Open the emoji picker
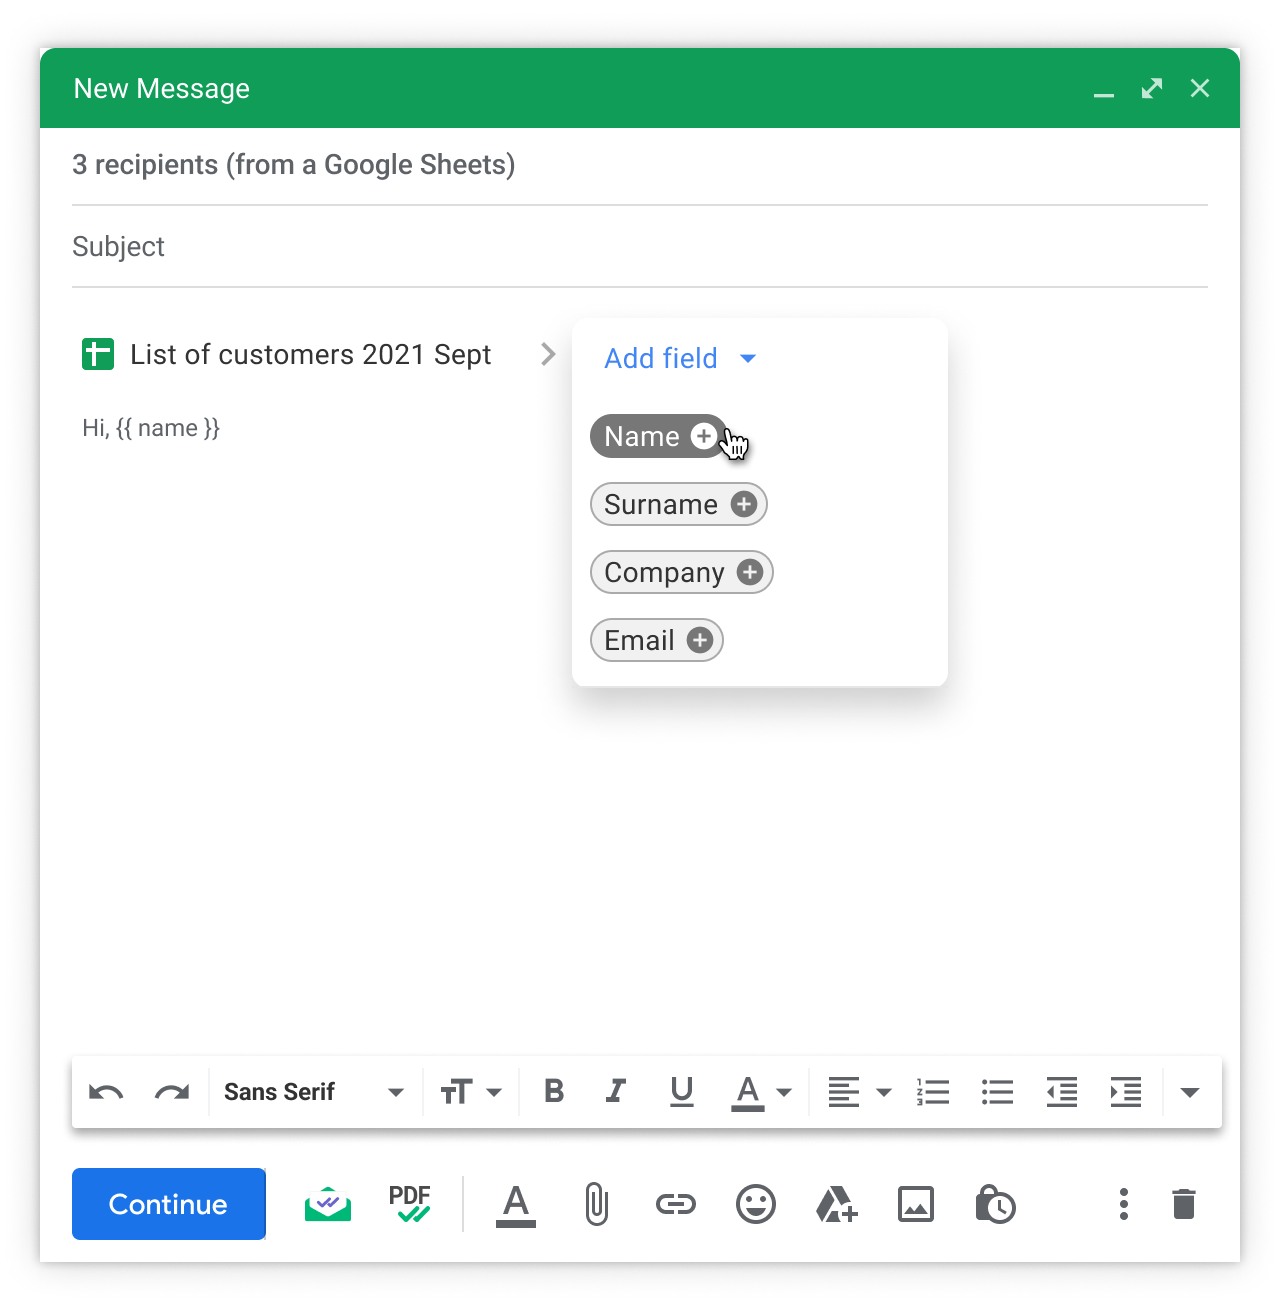 click(756, 1204)
